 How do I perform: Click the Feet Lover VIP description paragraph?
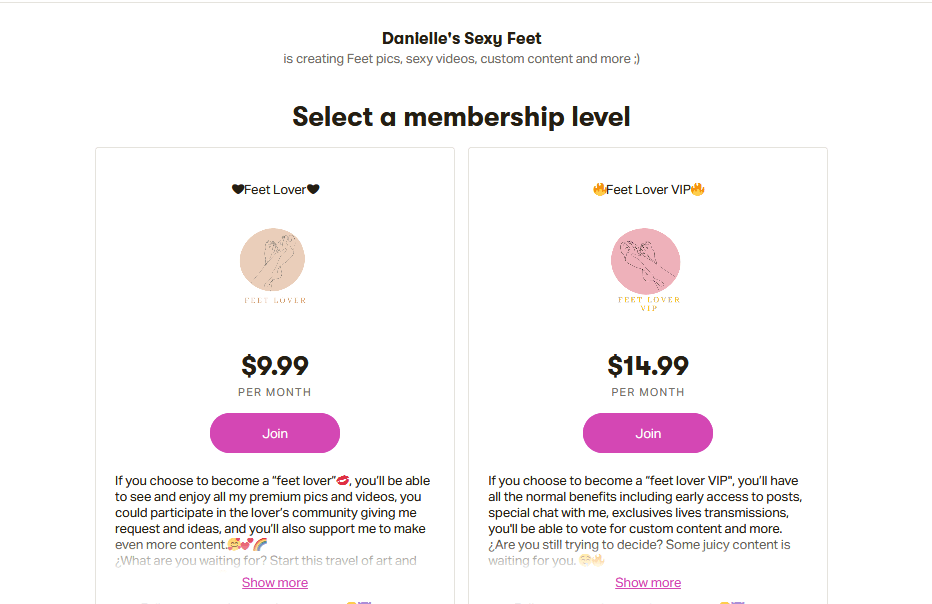point(646,520)
